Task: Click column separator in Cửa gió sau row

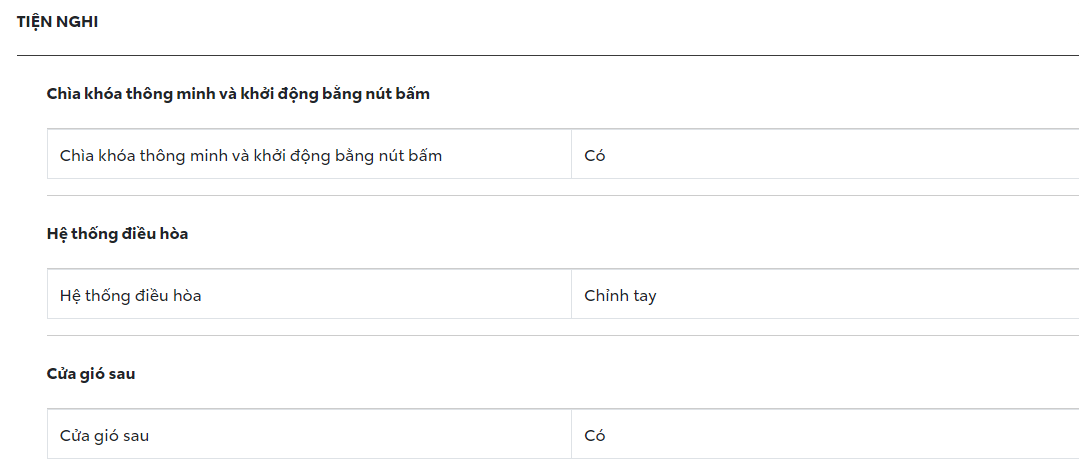Action: [571, 434]
